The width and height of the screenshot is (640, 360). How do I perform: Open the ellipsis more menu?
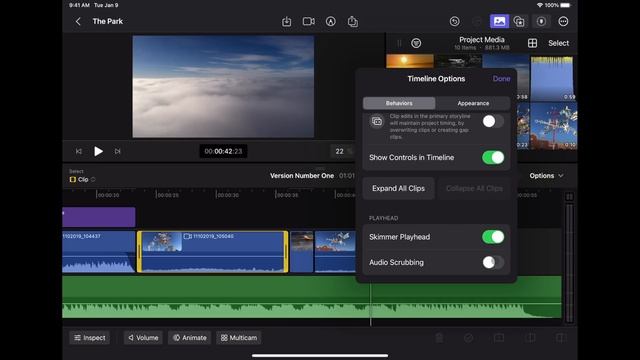[563, 21]
